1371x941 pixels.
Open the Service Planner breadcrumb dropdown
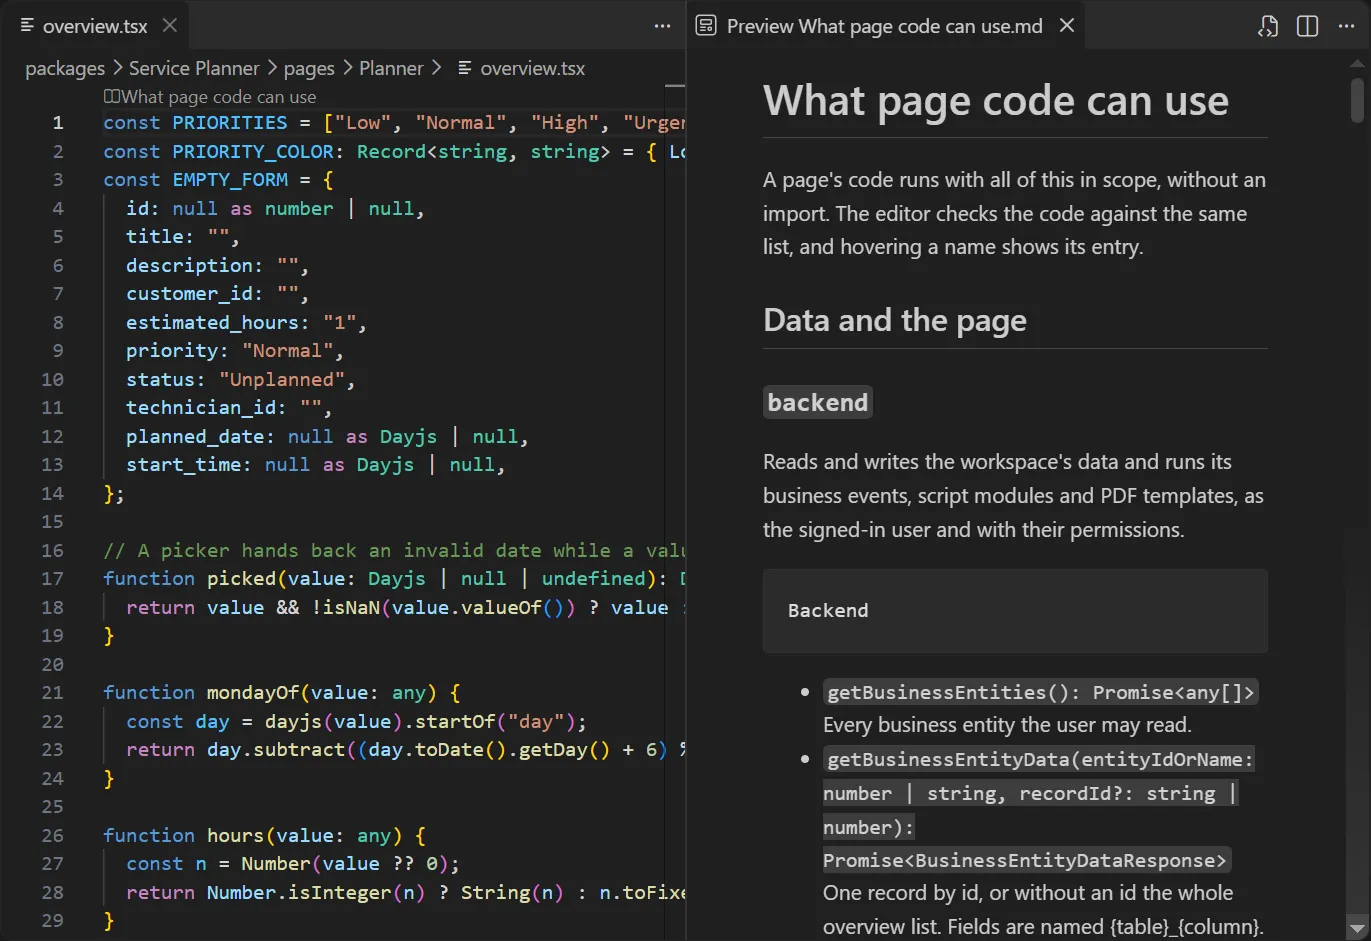tap(194, 68)
